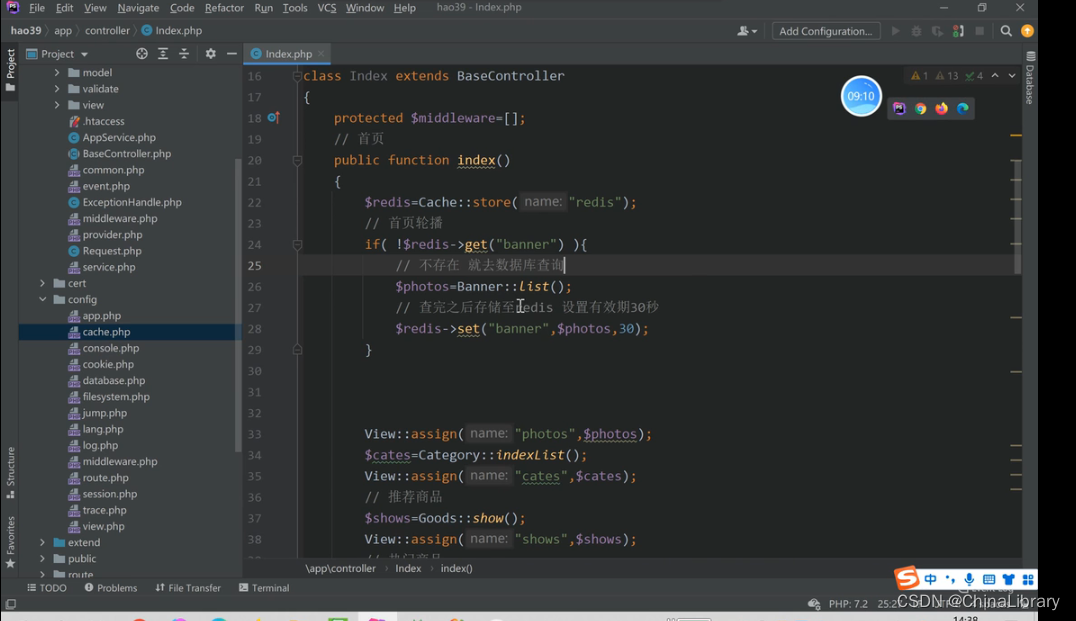The image size is (1076, 621).
Task: Open the Refactor menu
Action: 224,8
